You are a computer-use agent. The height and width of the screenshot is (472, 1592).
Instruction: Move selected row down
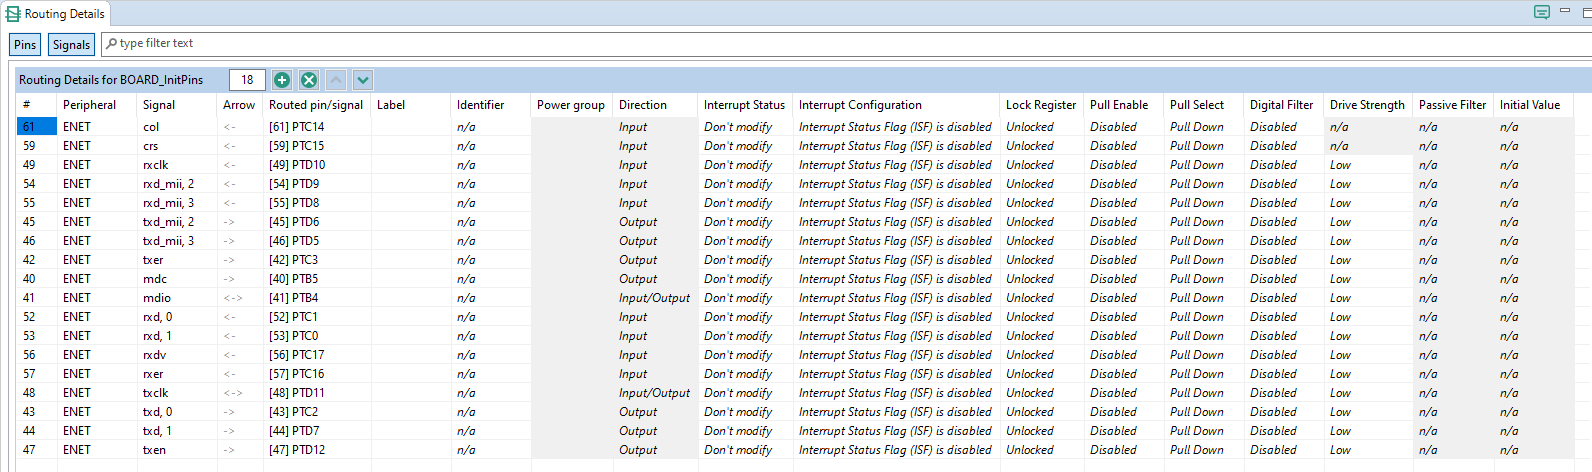[x=363, y=80]
